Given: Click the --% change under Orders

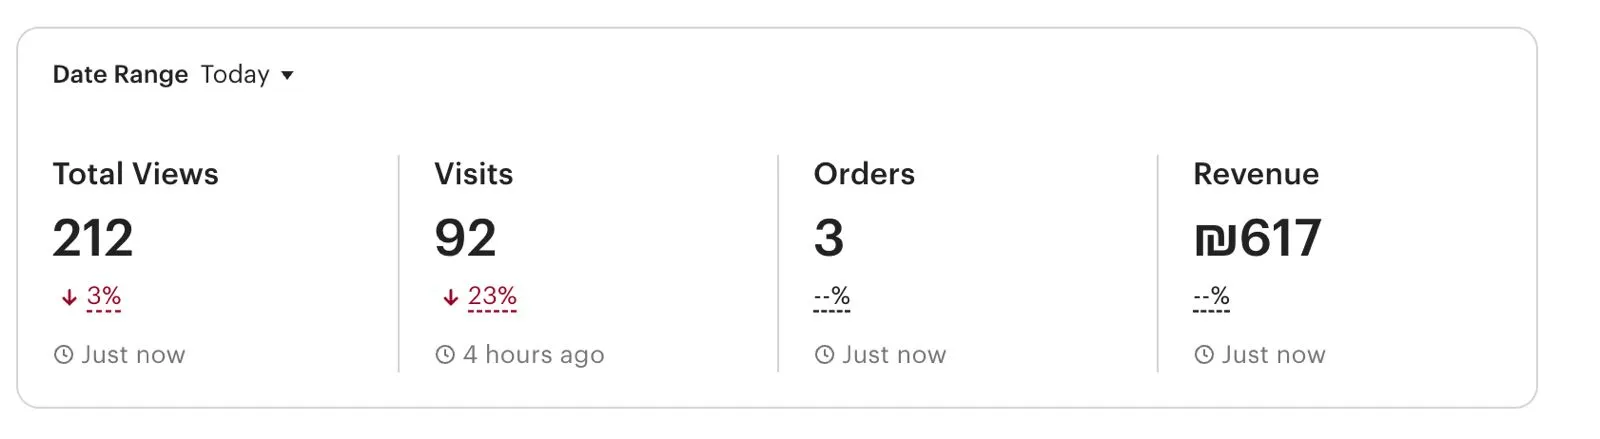Looking at the screenshot, I should pos(832,296).
